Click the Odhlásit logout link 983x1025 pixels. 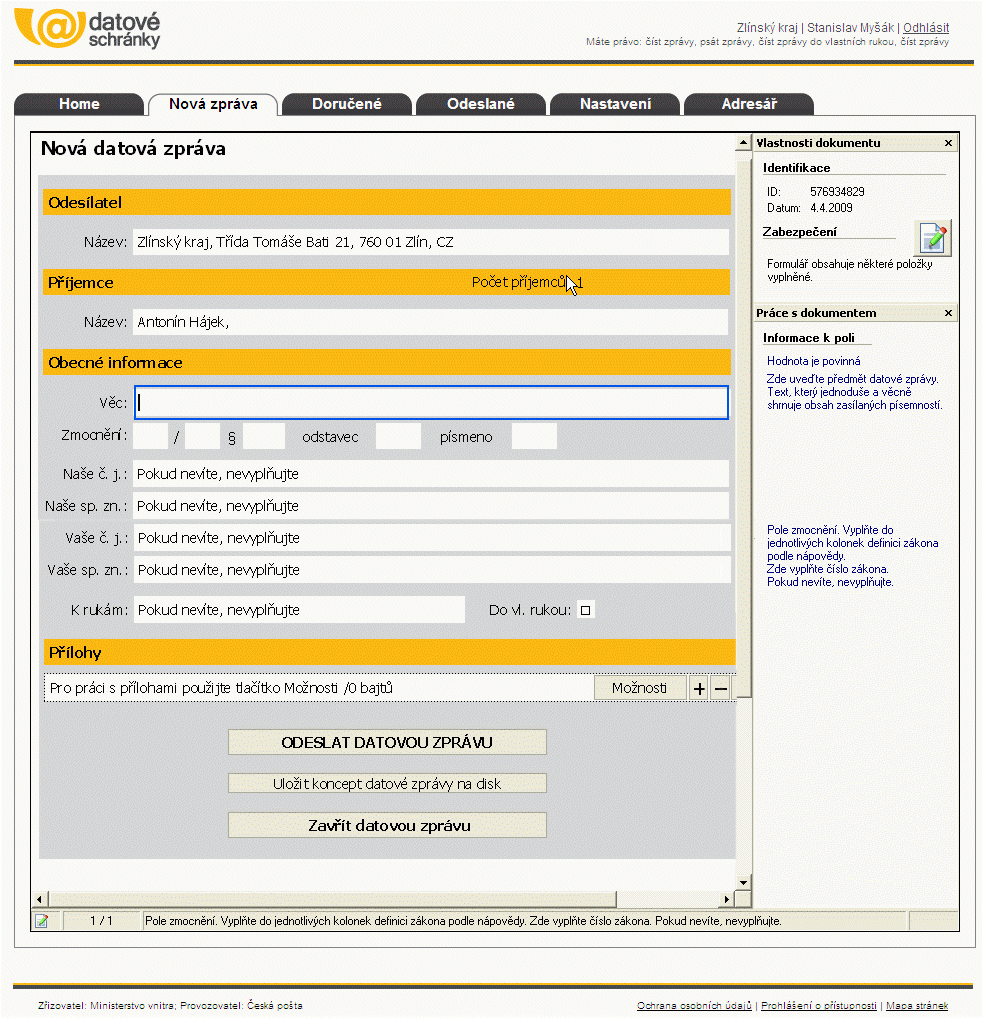pos(926,27)
